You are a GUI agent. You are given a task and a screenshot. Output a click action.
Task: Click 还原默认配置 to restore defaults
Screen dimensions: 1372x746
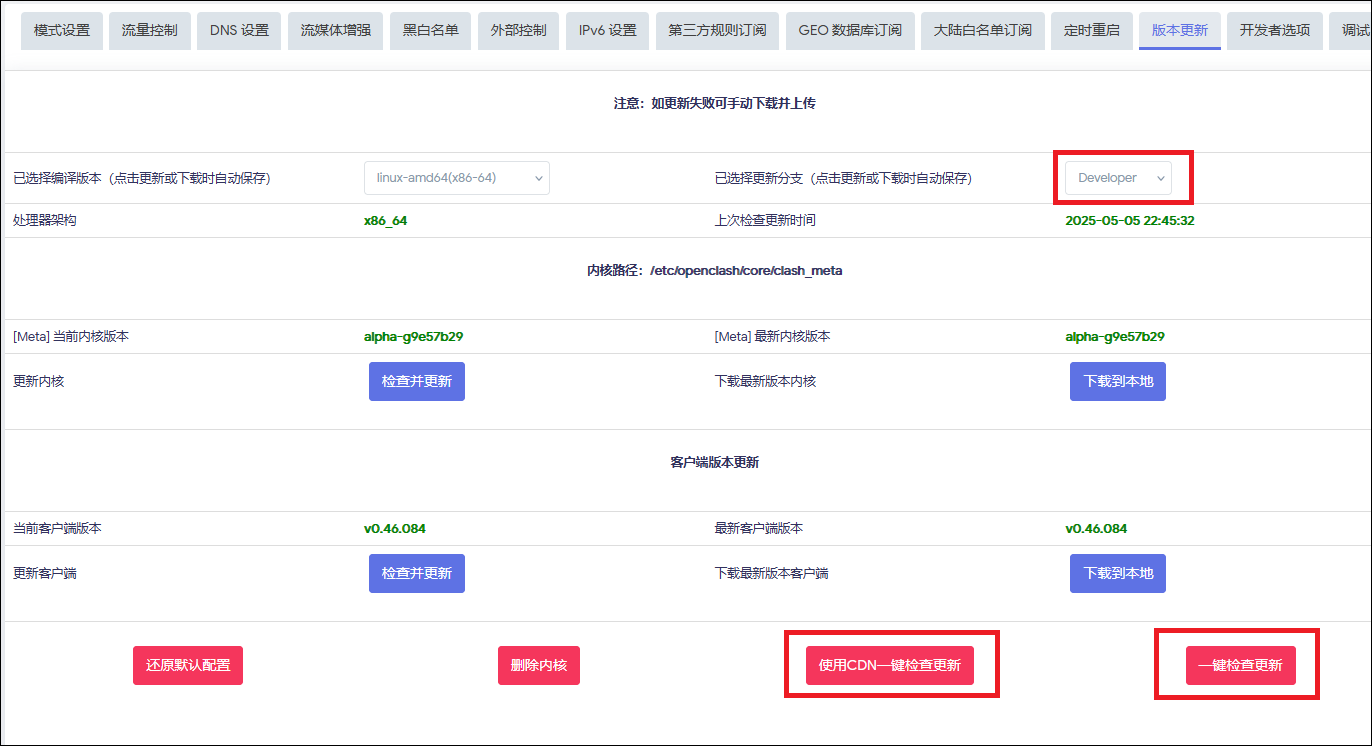pyautogui.click(x=187, y=665)
